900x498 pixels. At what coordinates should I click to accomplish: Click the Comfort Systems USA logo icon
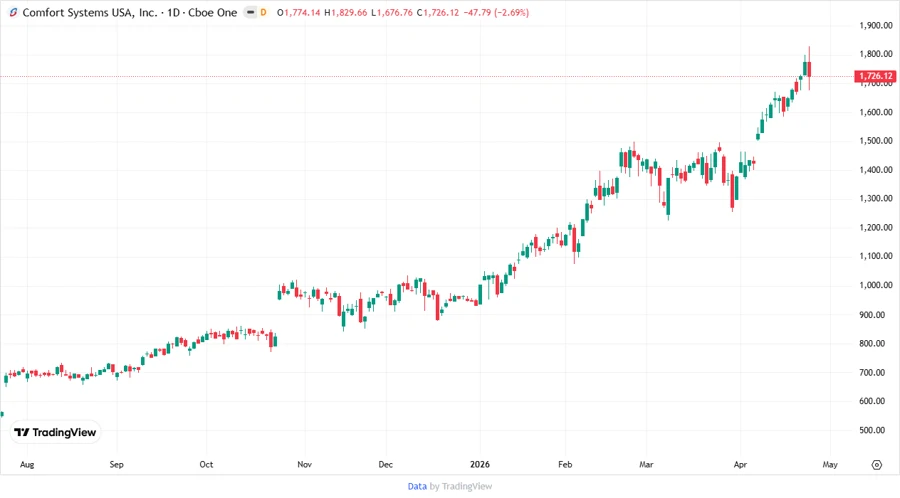(13, 12)
